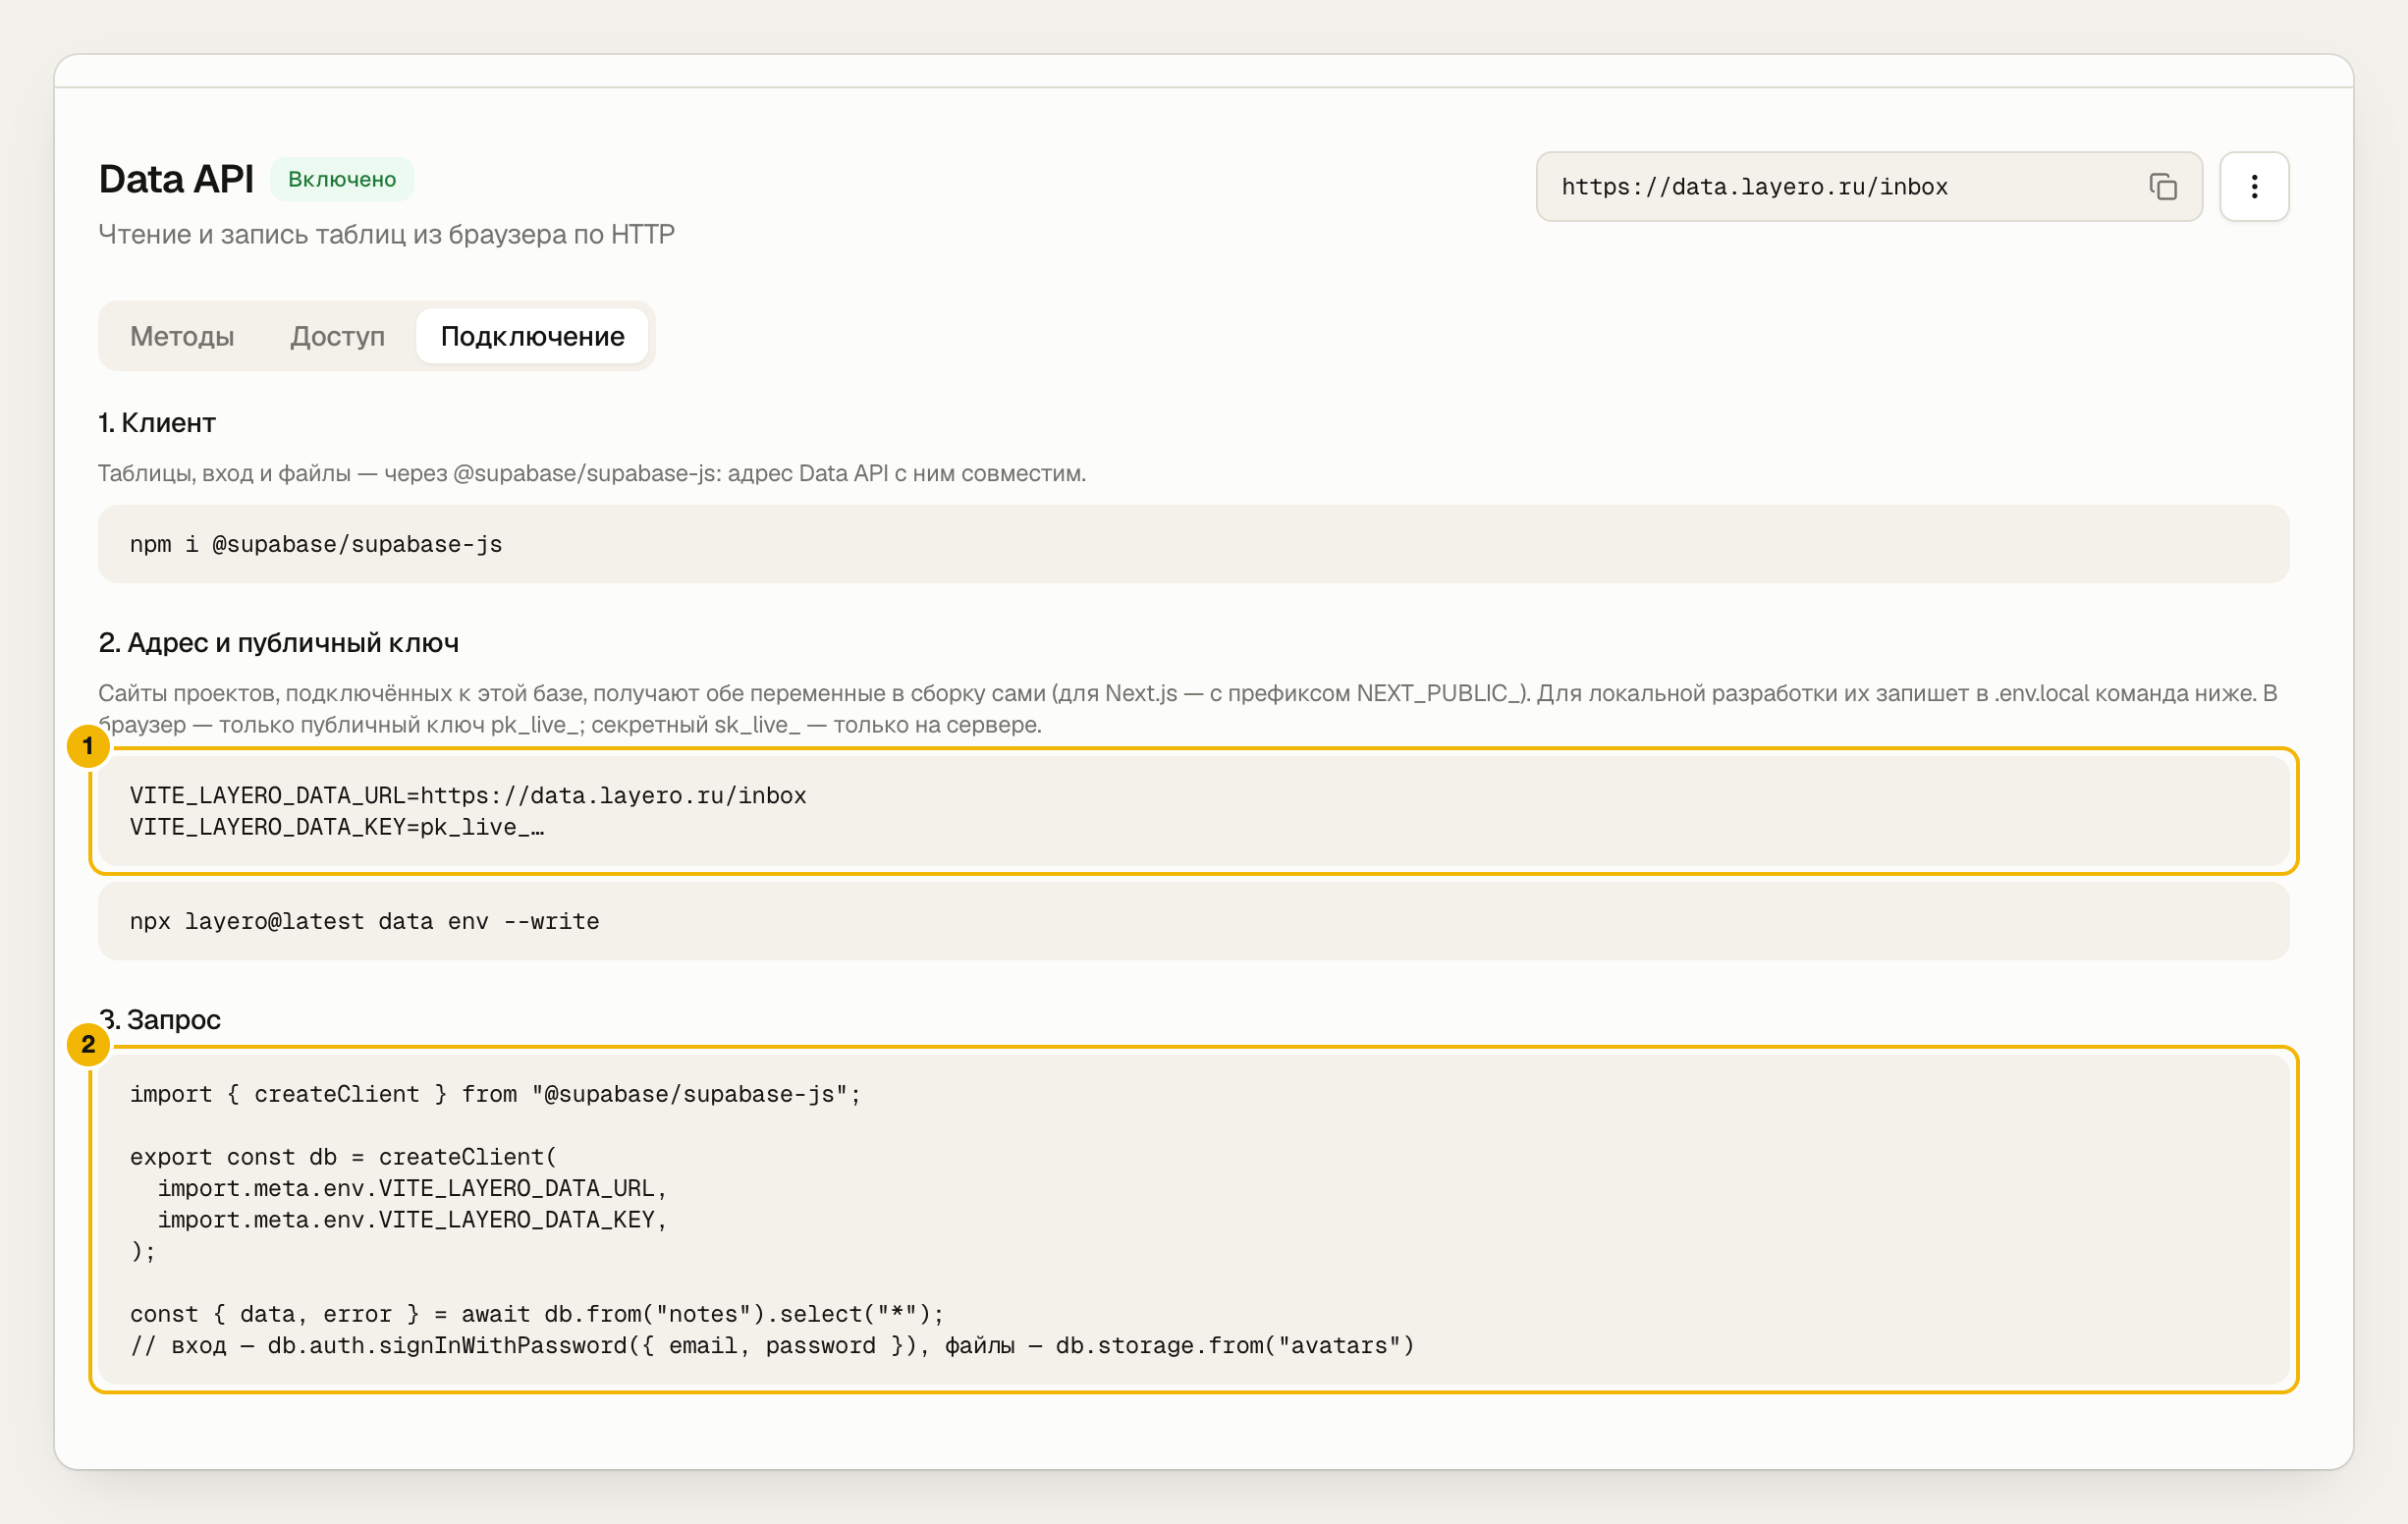Select the Подключение tab
The width and height of the screenshot is (2408, 1524).
tap(532, 336)
